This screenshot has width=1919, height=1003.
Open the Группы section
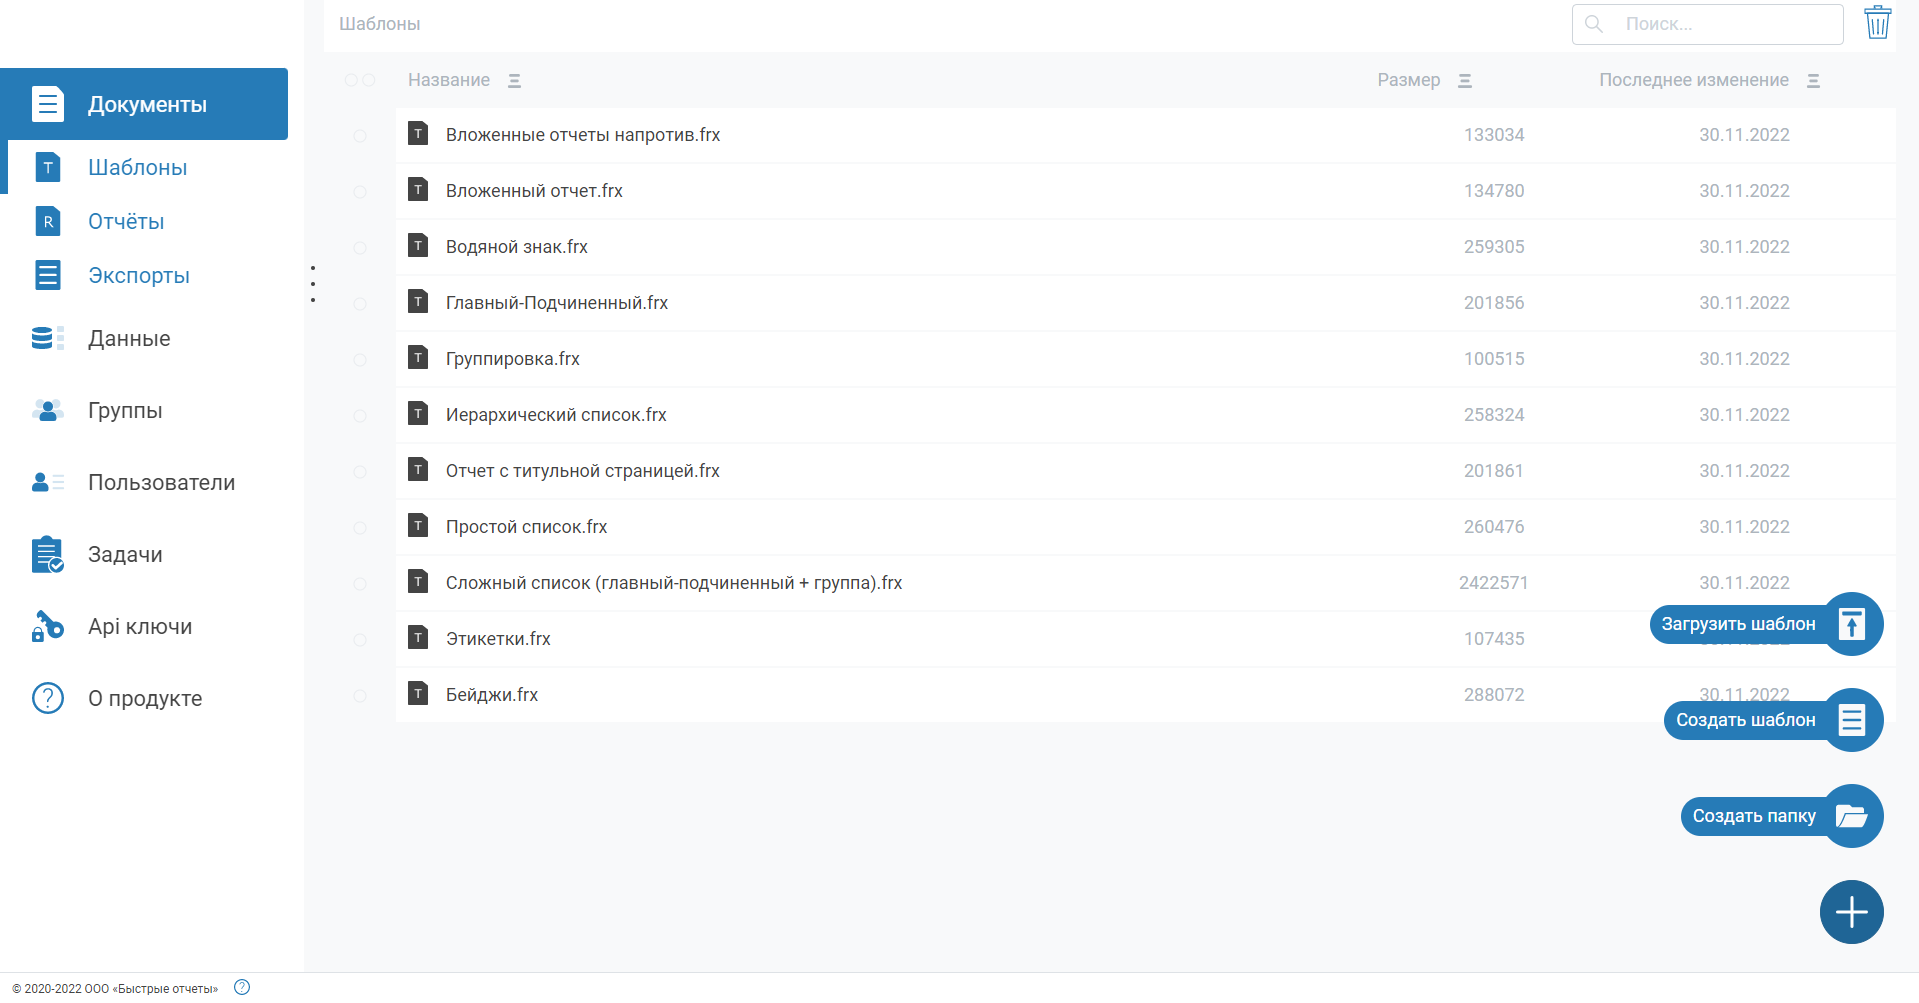(144, 411)
